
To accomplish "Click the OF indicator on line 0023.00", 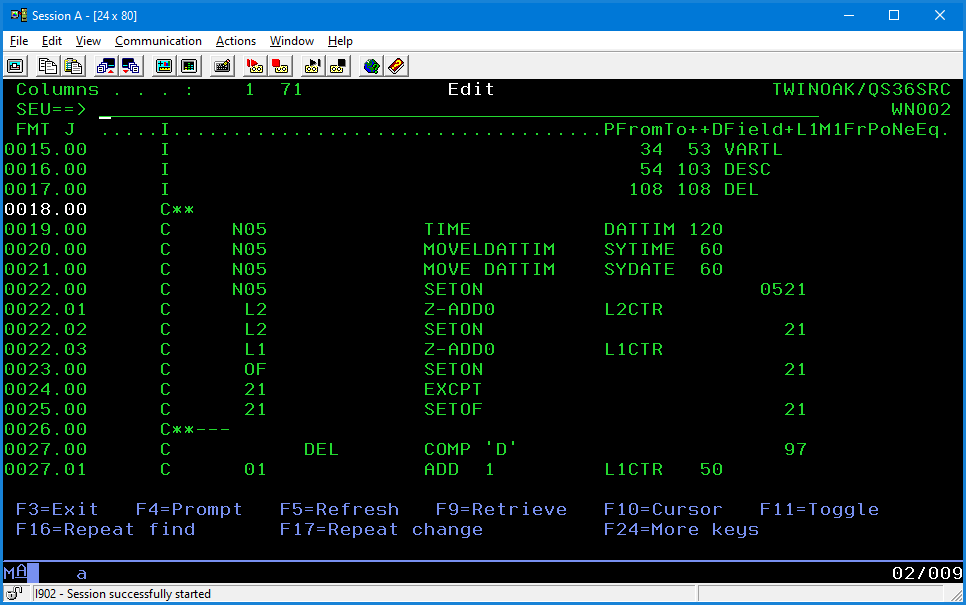I will point(255,370).
